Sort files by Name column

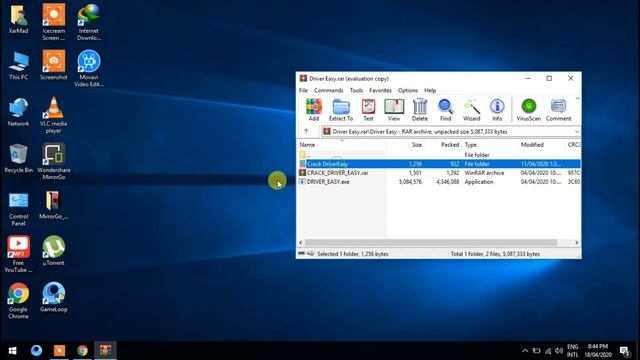pos(342,144)
